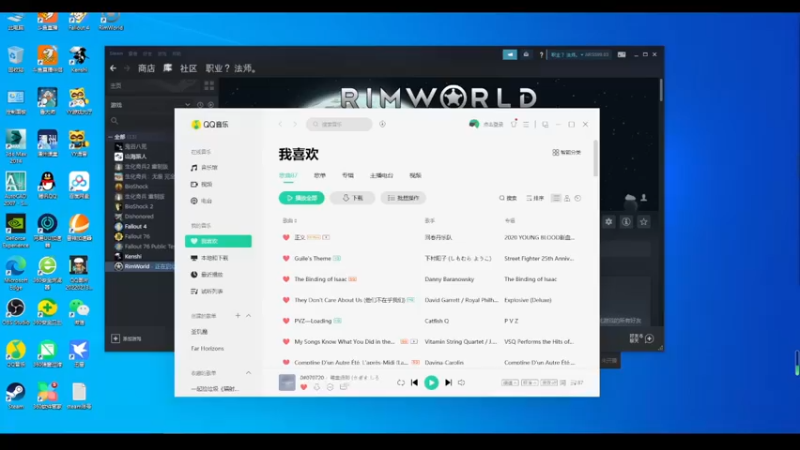Click artist Danny Baranowsky

[449, 279]
